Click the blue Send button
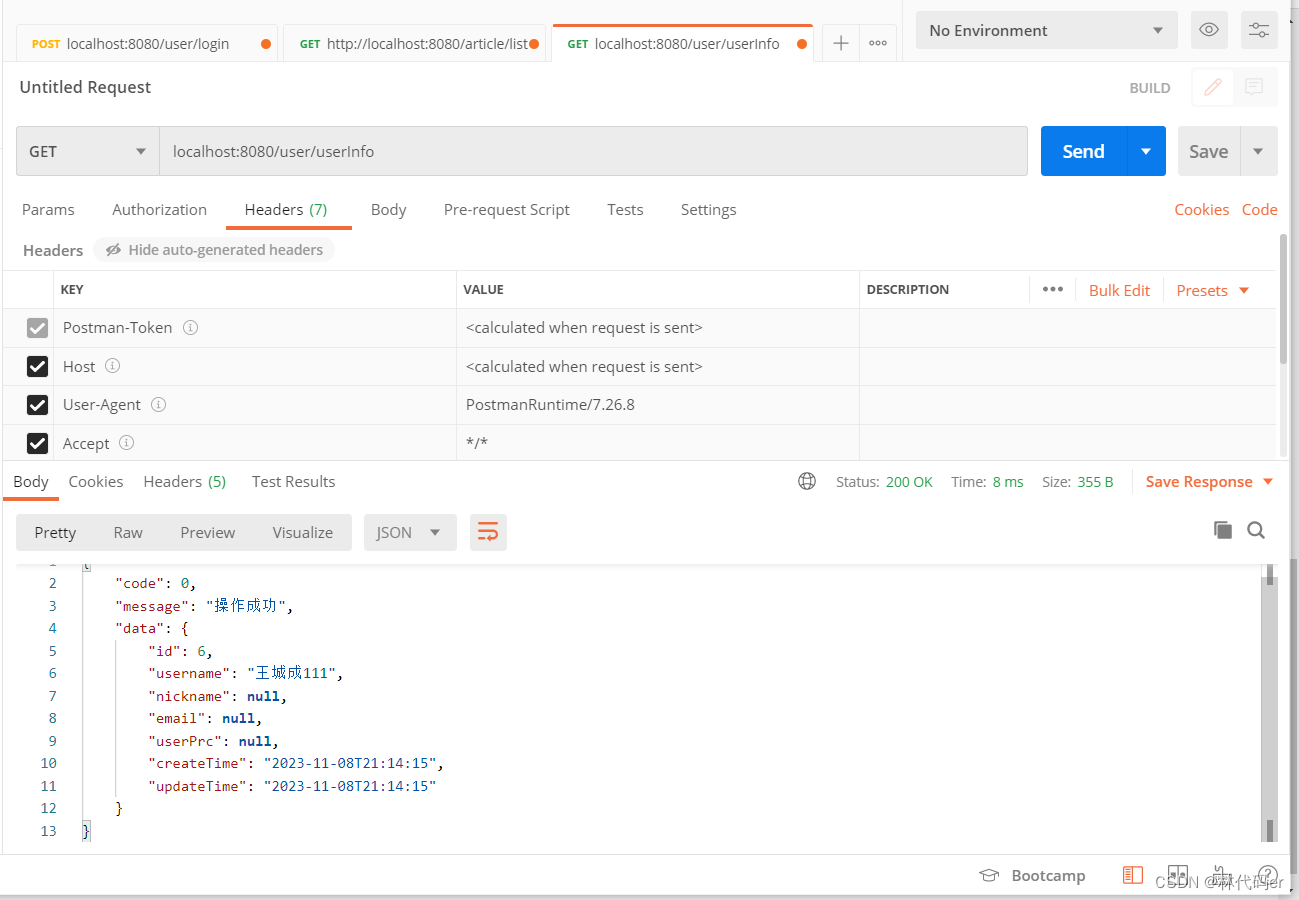 click(1084, 151)
